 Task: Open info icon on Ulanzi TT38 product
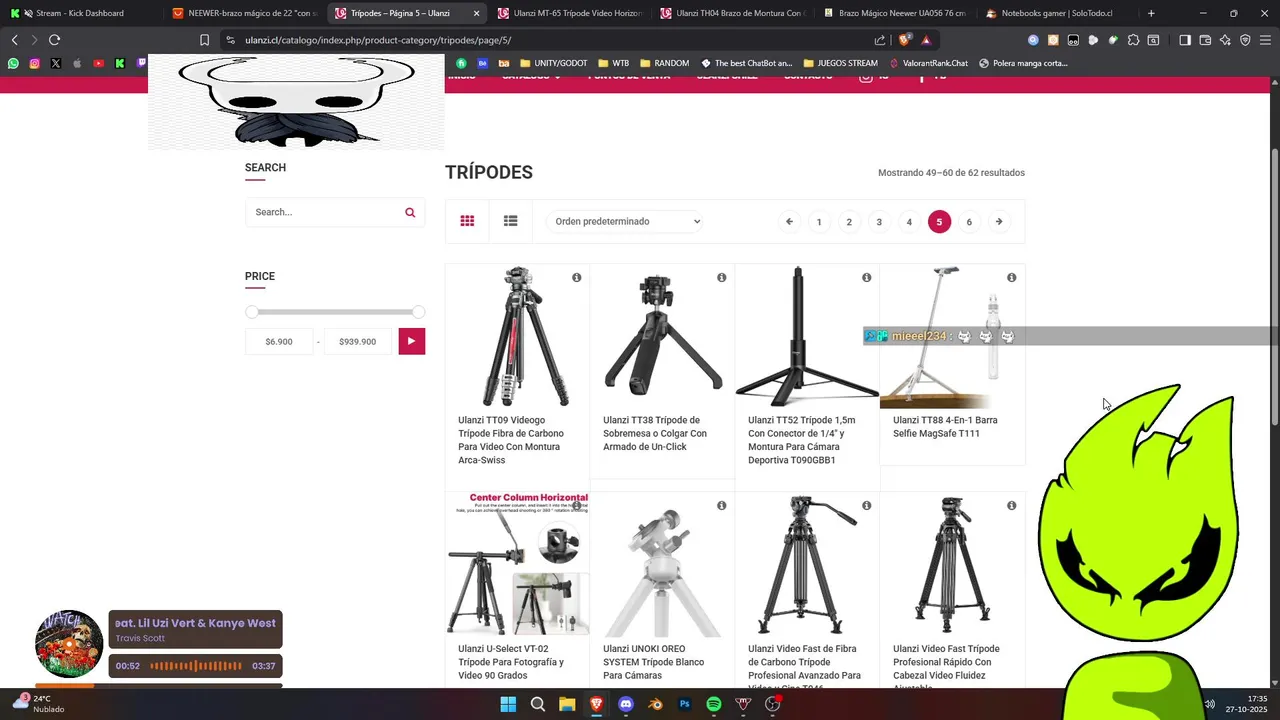coord(721,277)
